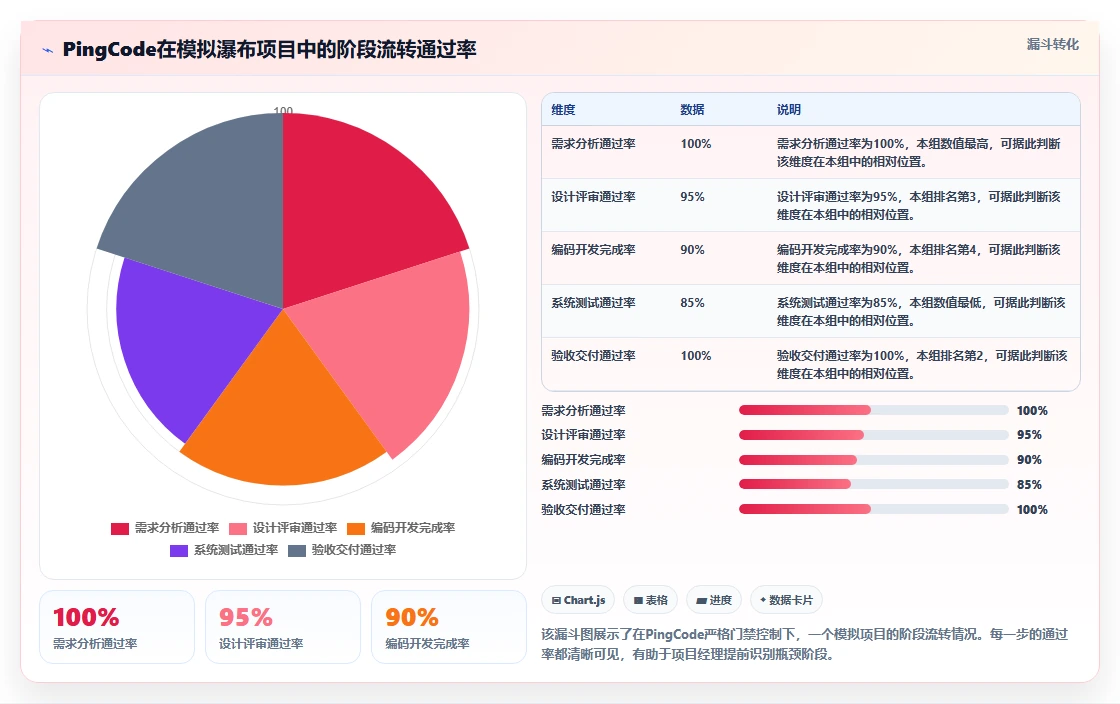1120x704 pixels.
Task: Click the 数据 column header
Action: coord(692,109)
